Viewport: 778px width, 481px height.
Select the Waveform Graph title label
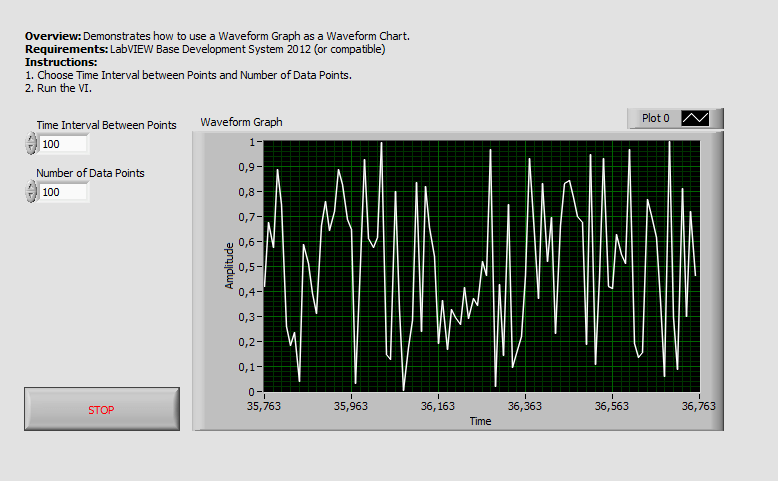241,122
